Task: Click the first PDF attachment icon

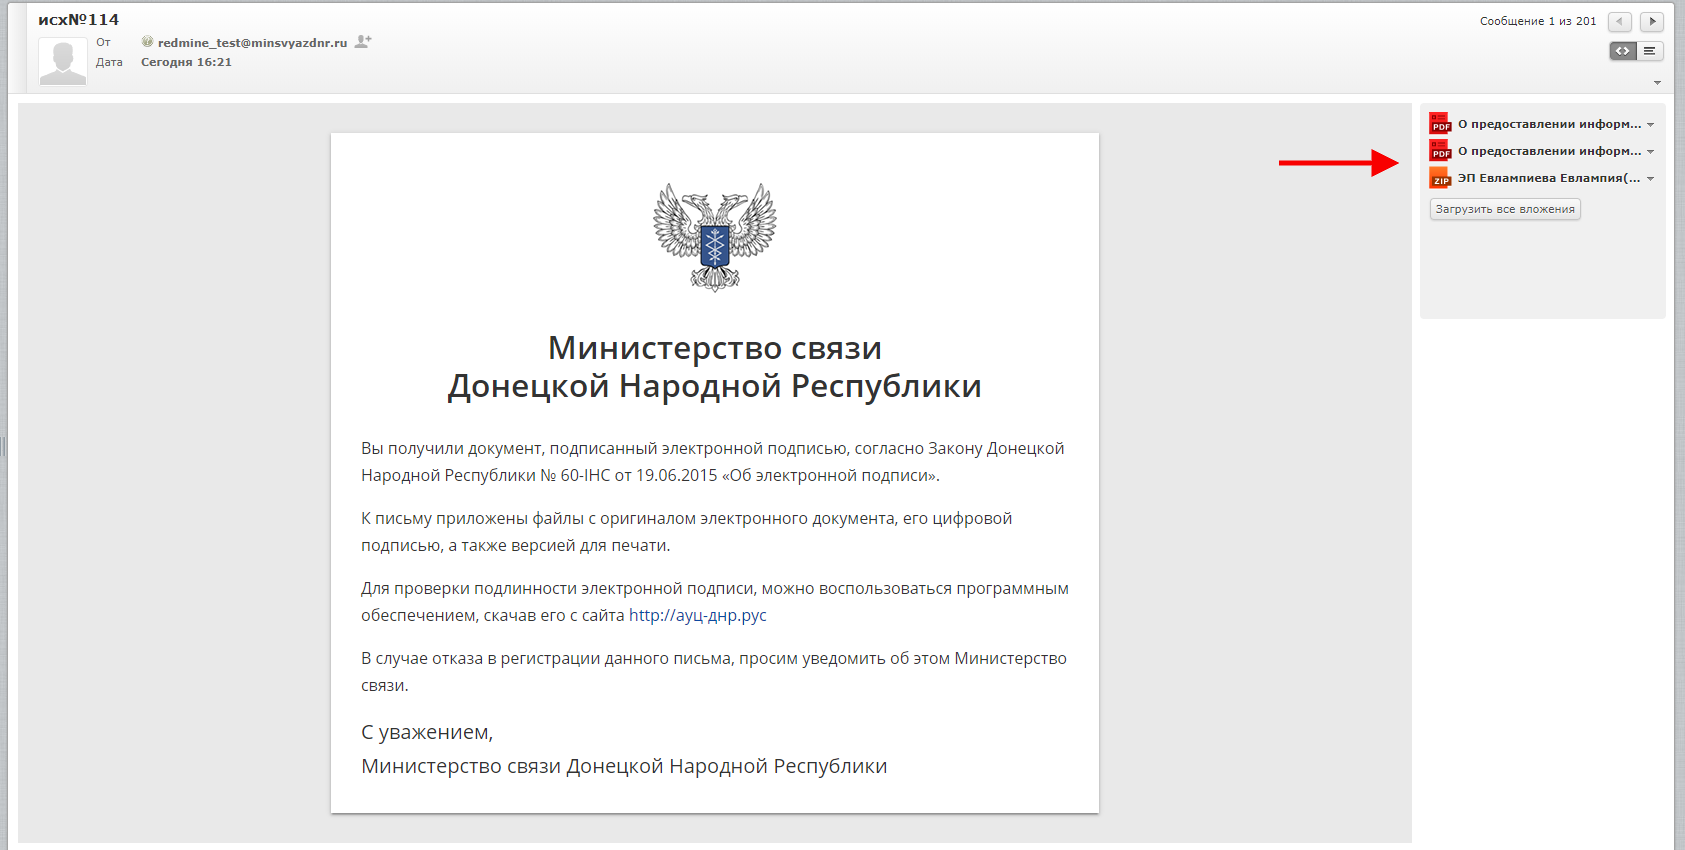Action: point(1440,123)
